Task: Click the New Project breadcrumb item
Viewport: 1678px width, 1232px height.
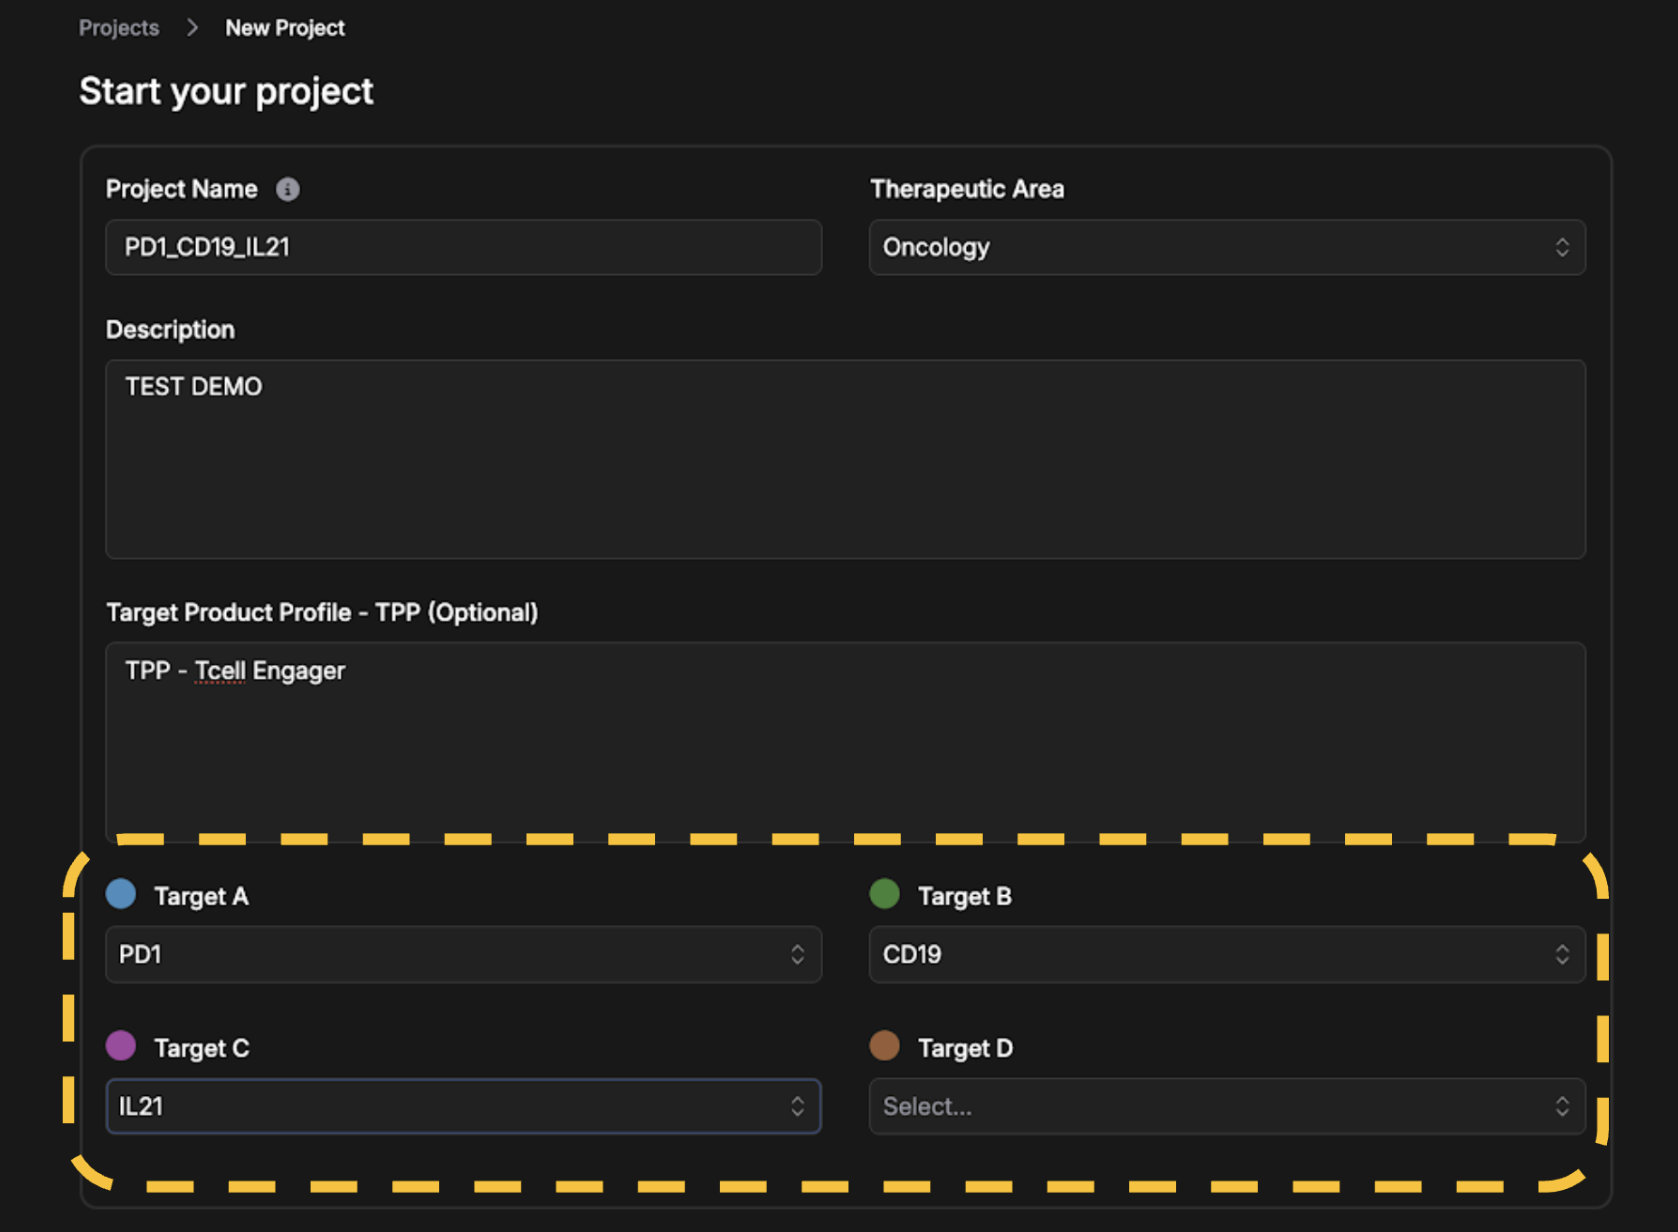Action: pos(285,28)
